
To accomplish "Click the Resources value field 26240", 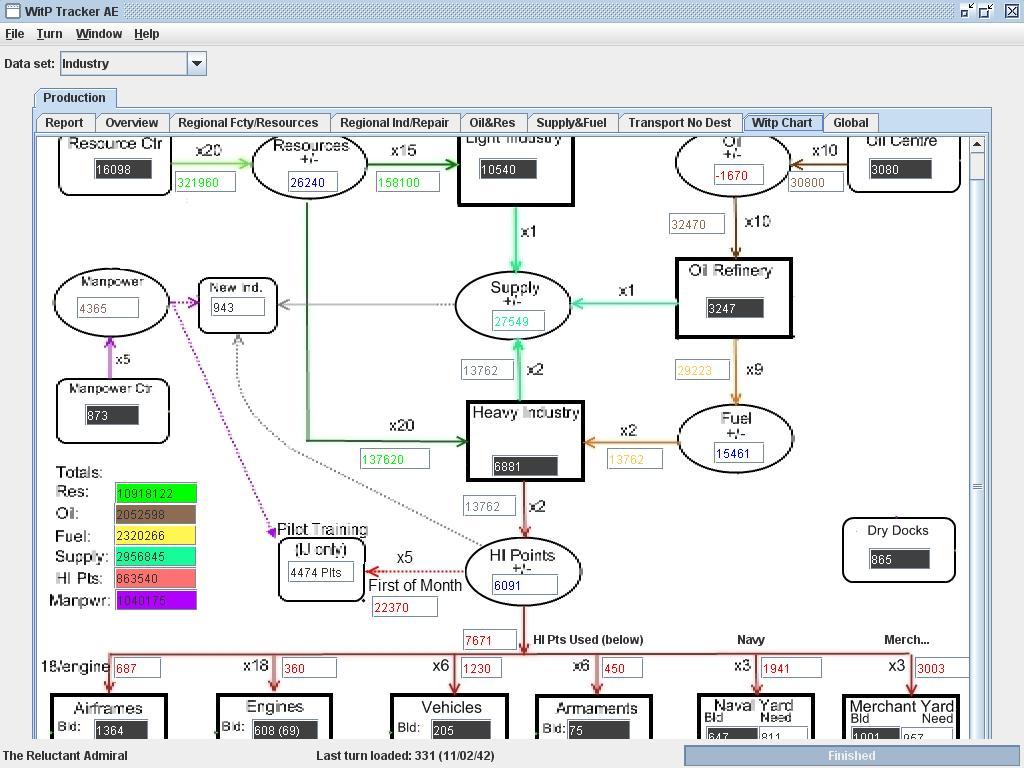I will [312, 182].
